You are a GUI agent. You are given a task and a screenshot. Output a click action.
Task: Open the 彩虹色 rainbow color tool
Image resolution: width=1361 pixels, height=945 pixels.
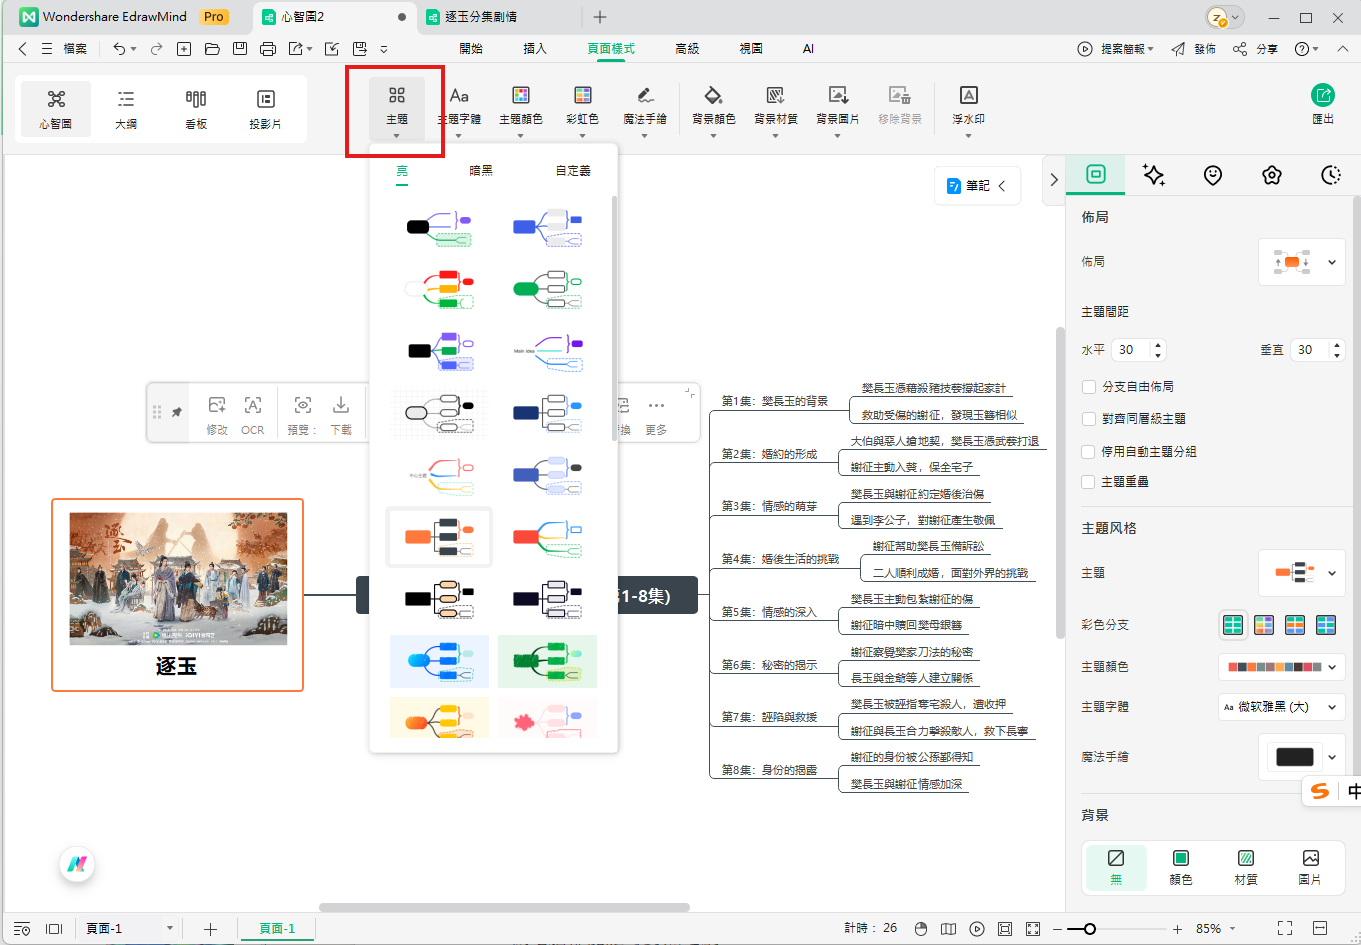click(x=582, y=105)
